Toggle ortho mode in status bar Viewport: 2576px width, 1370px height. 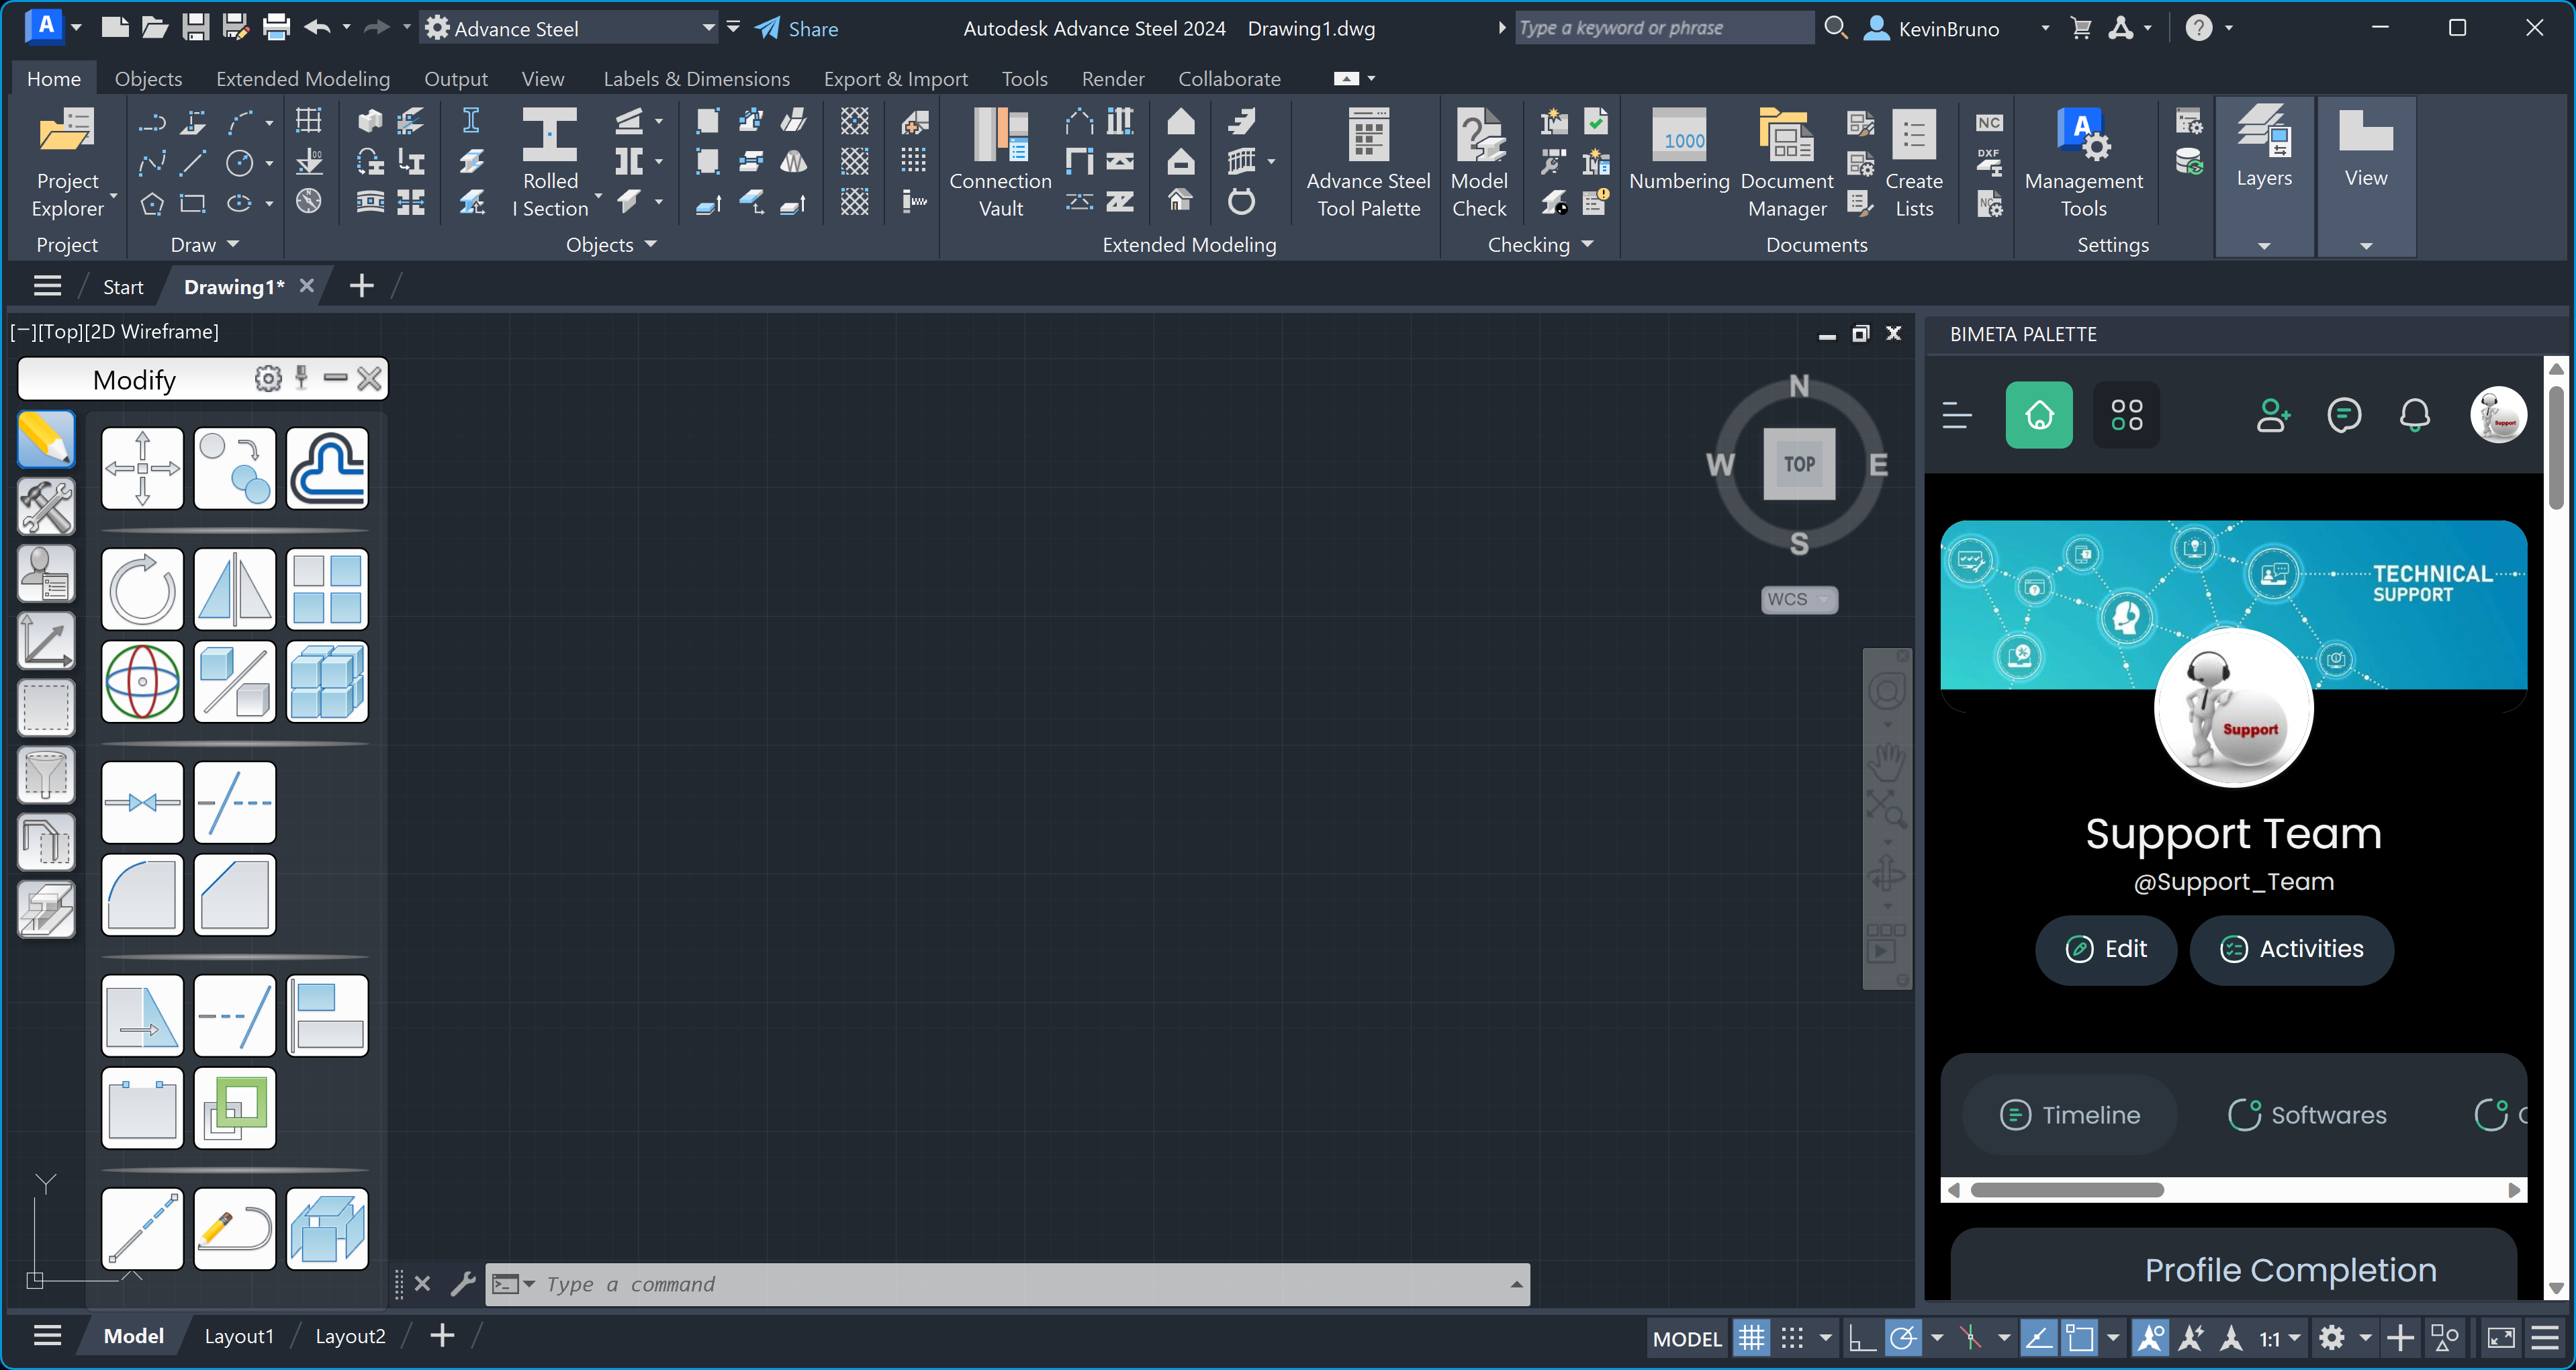[x=1861, y=1338]
